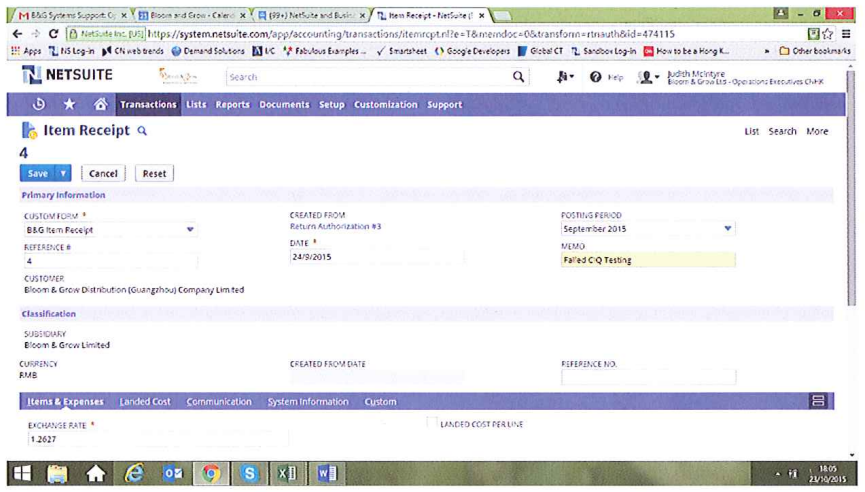
Task: Click the NetSuite logo
Action: 67,74
